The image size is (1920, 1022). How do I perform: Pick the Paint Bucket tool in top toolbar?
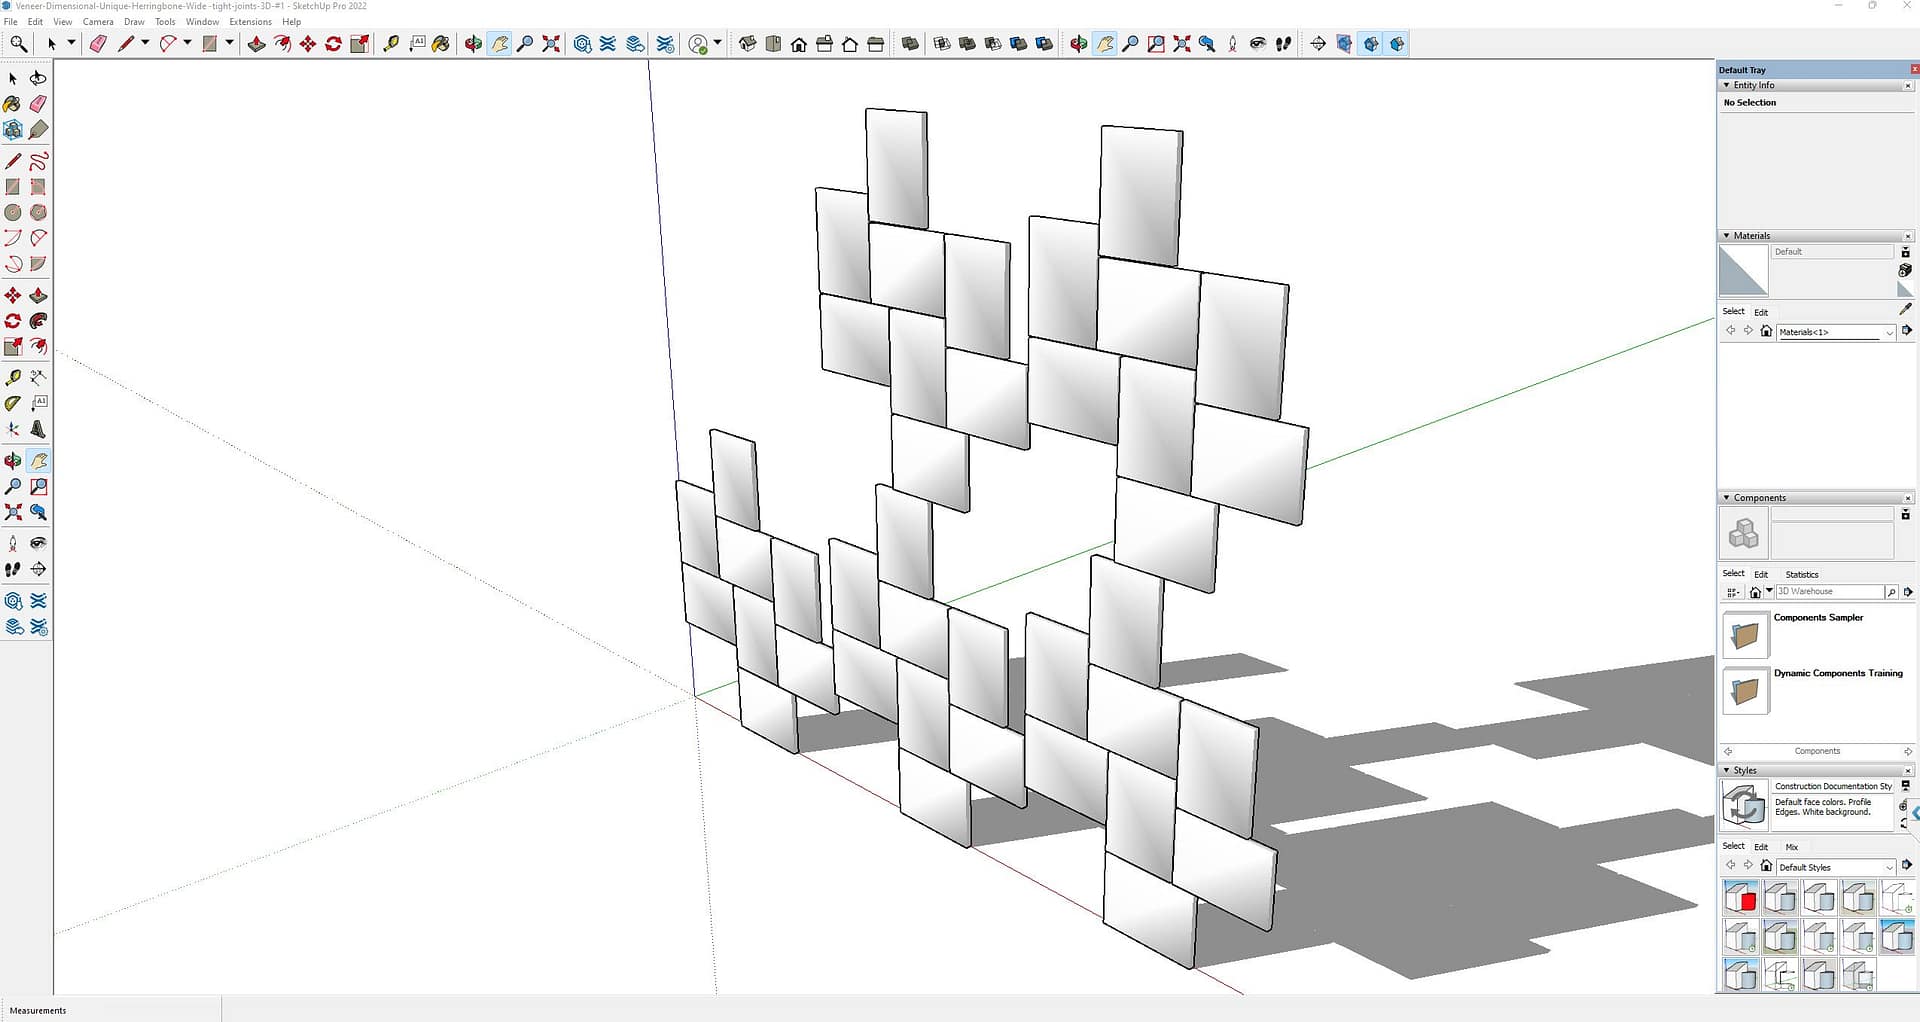[x=440, y=44]
